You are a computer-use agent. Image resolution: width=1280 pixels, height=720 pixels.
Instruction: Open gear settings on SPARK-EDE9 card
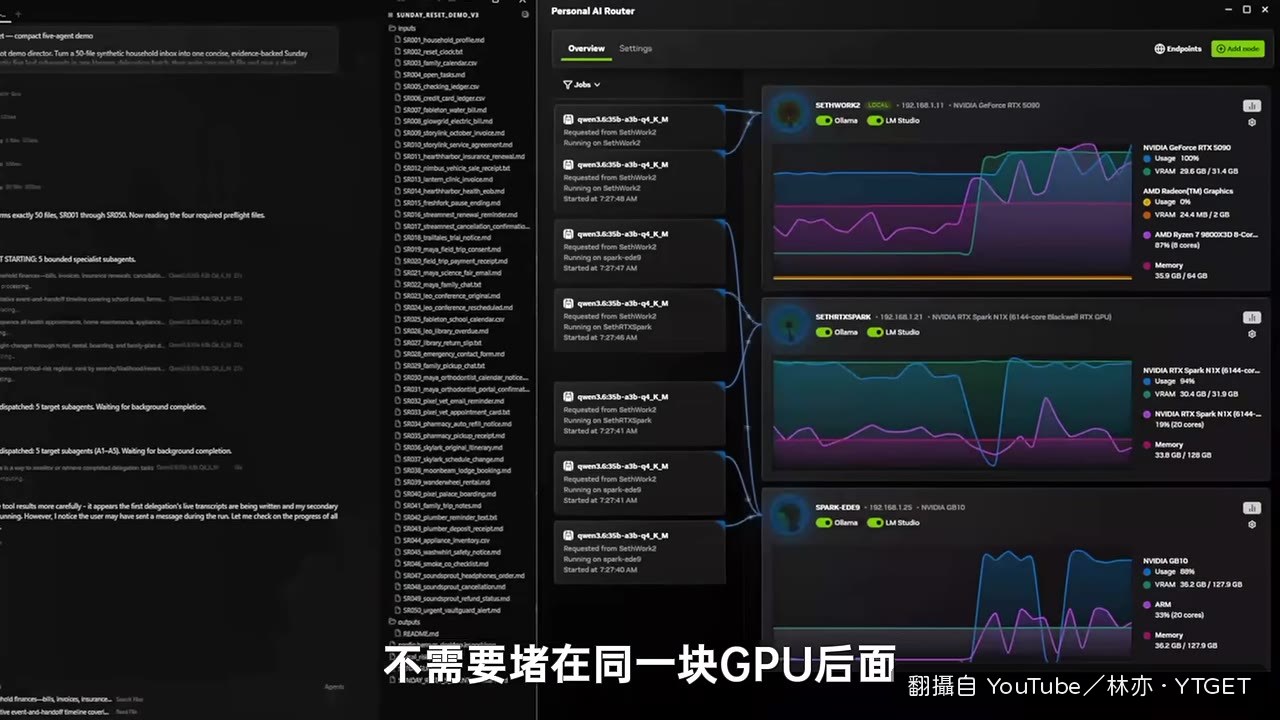(x=1252, y=525)
